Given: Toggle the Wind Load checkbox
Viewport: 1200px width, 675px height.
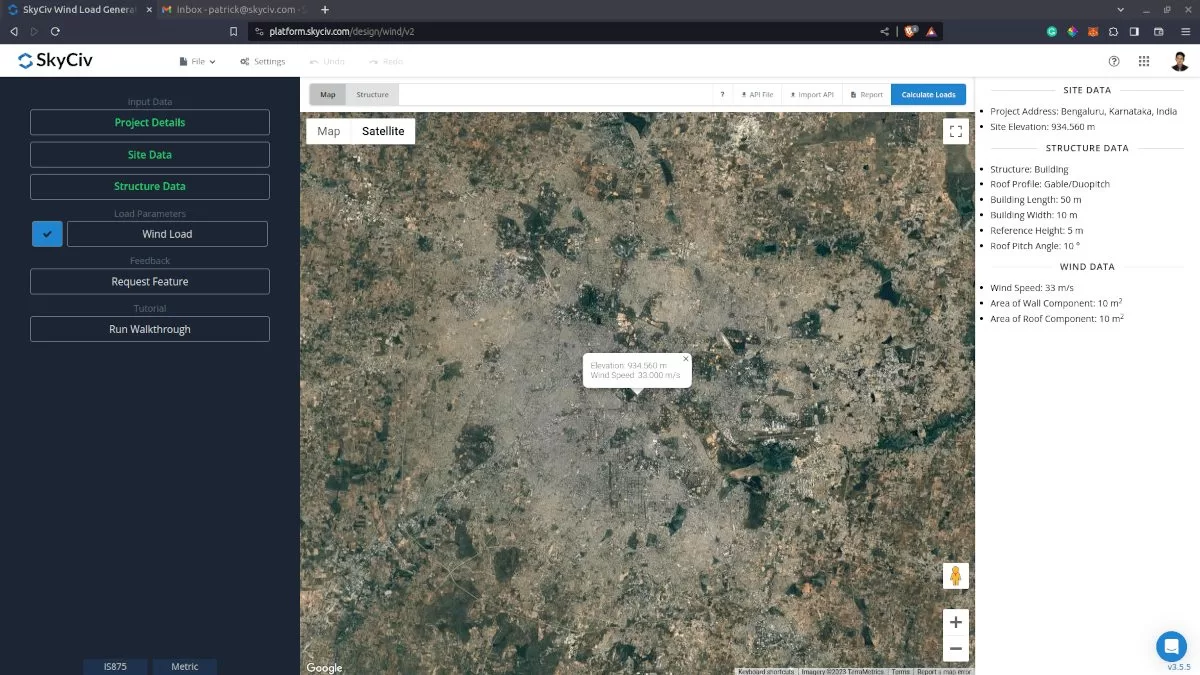Looking at the screenshot, I should (x=47, y=234).
